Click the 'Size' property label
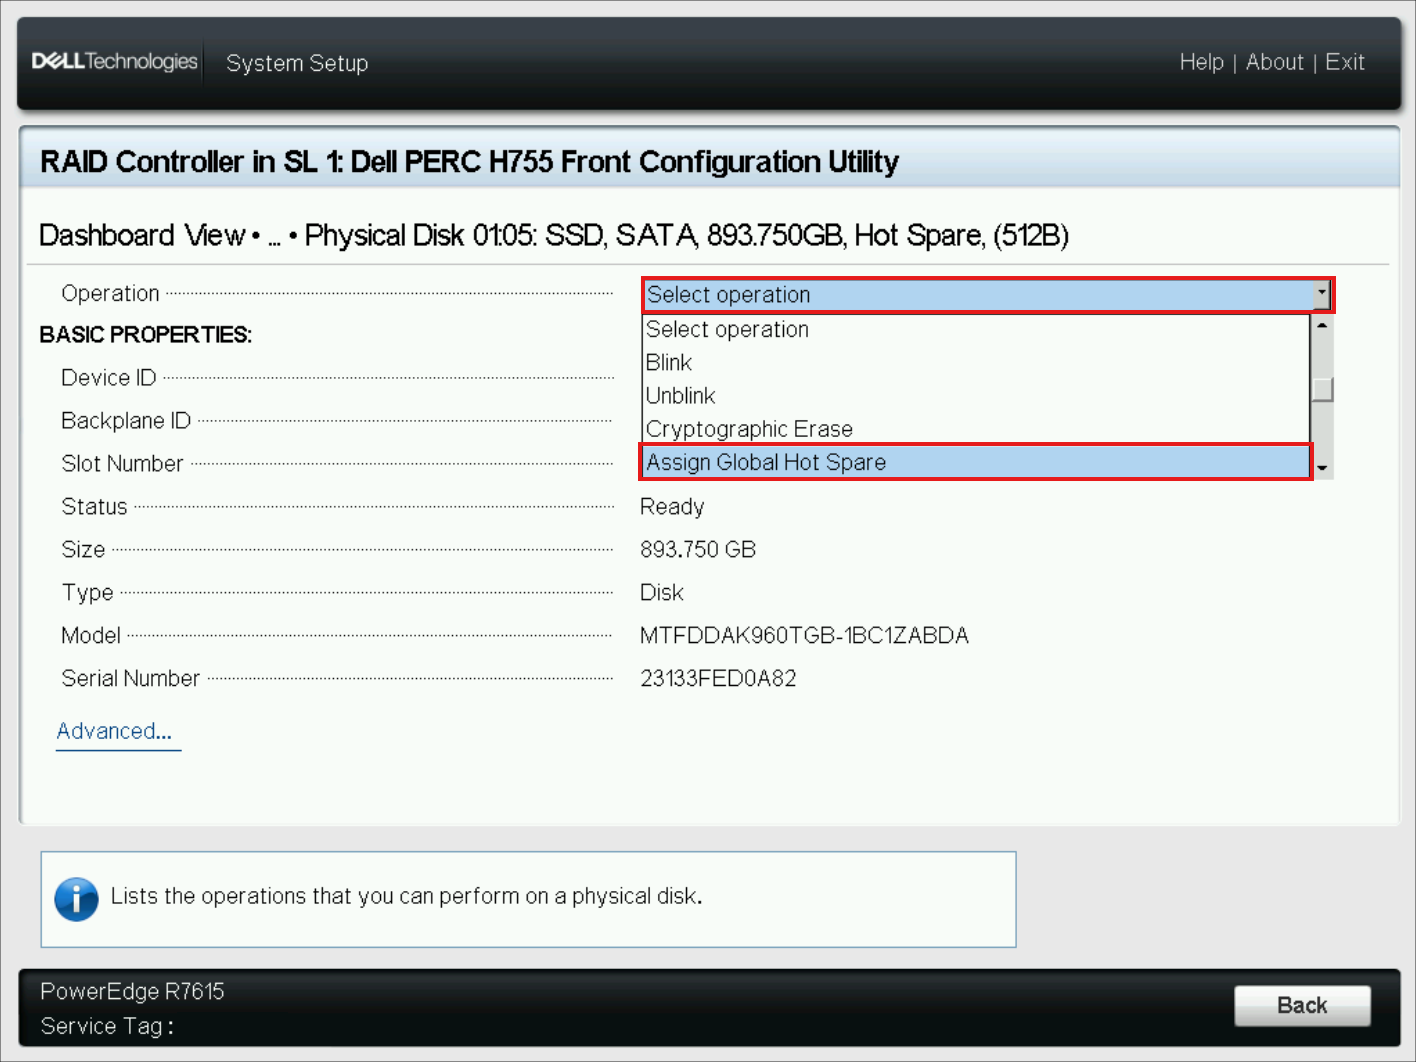Viewport: 1416px width, 1062px height. point(83,549)
